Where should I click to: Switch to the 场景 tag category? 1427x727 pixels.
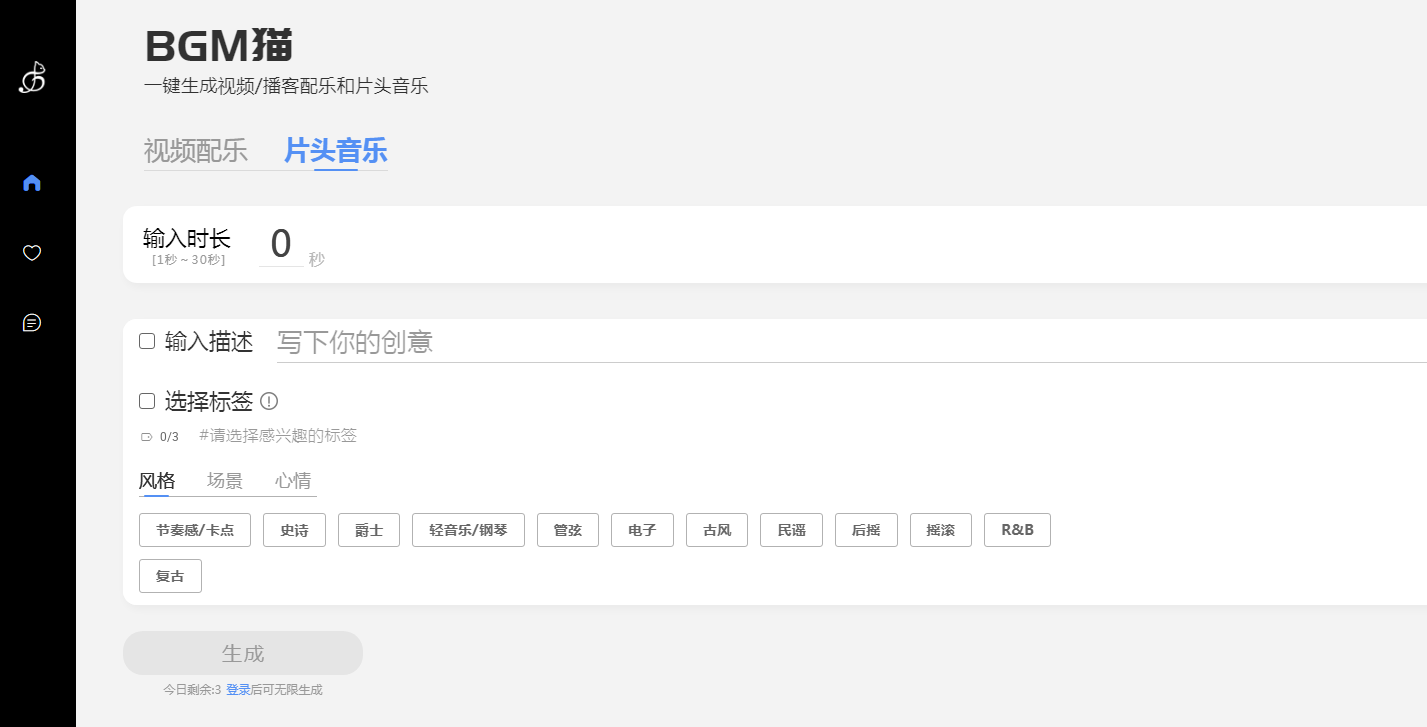[x=225, y=480]
